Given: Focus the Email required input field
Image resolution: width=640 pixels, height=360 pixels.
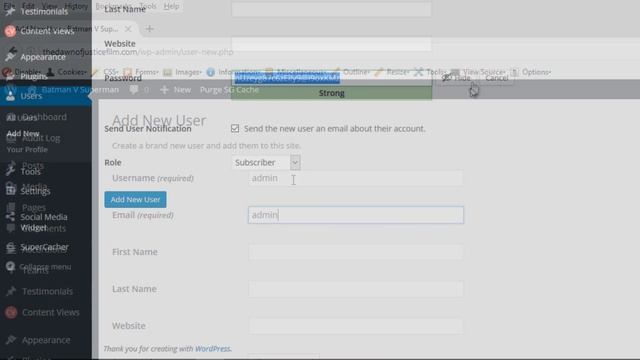Looking at the screenshot, I should click(356, 215).
